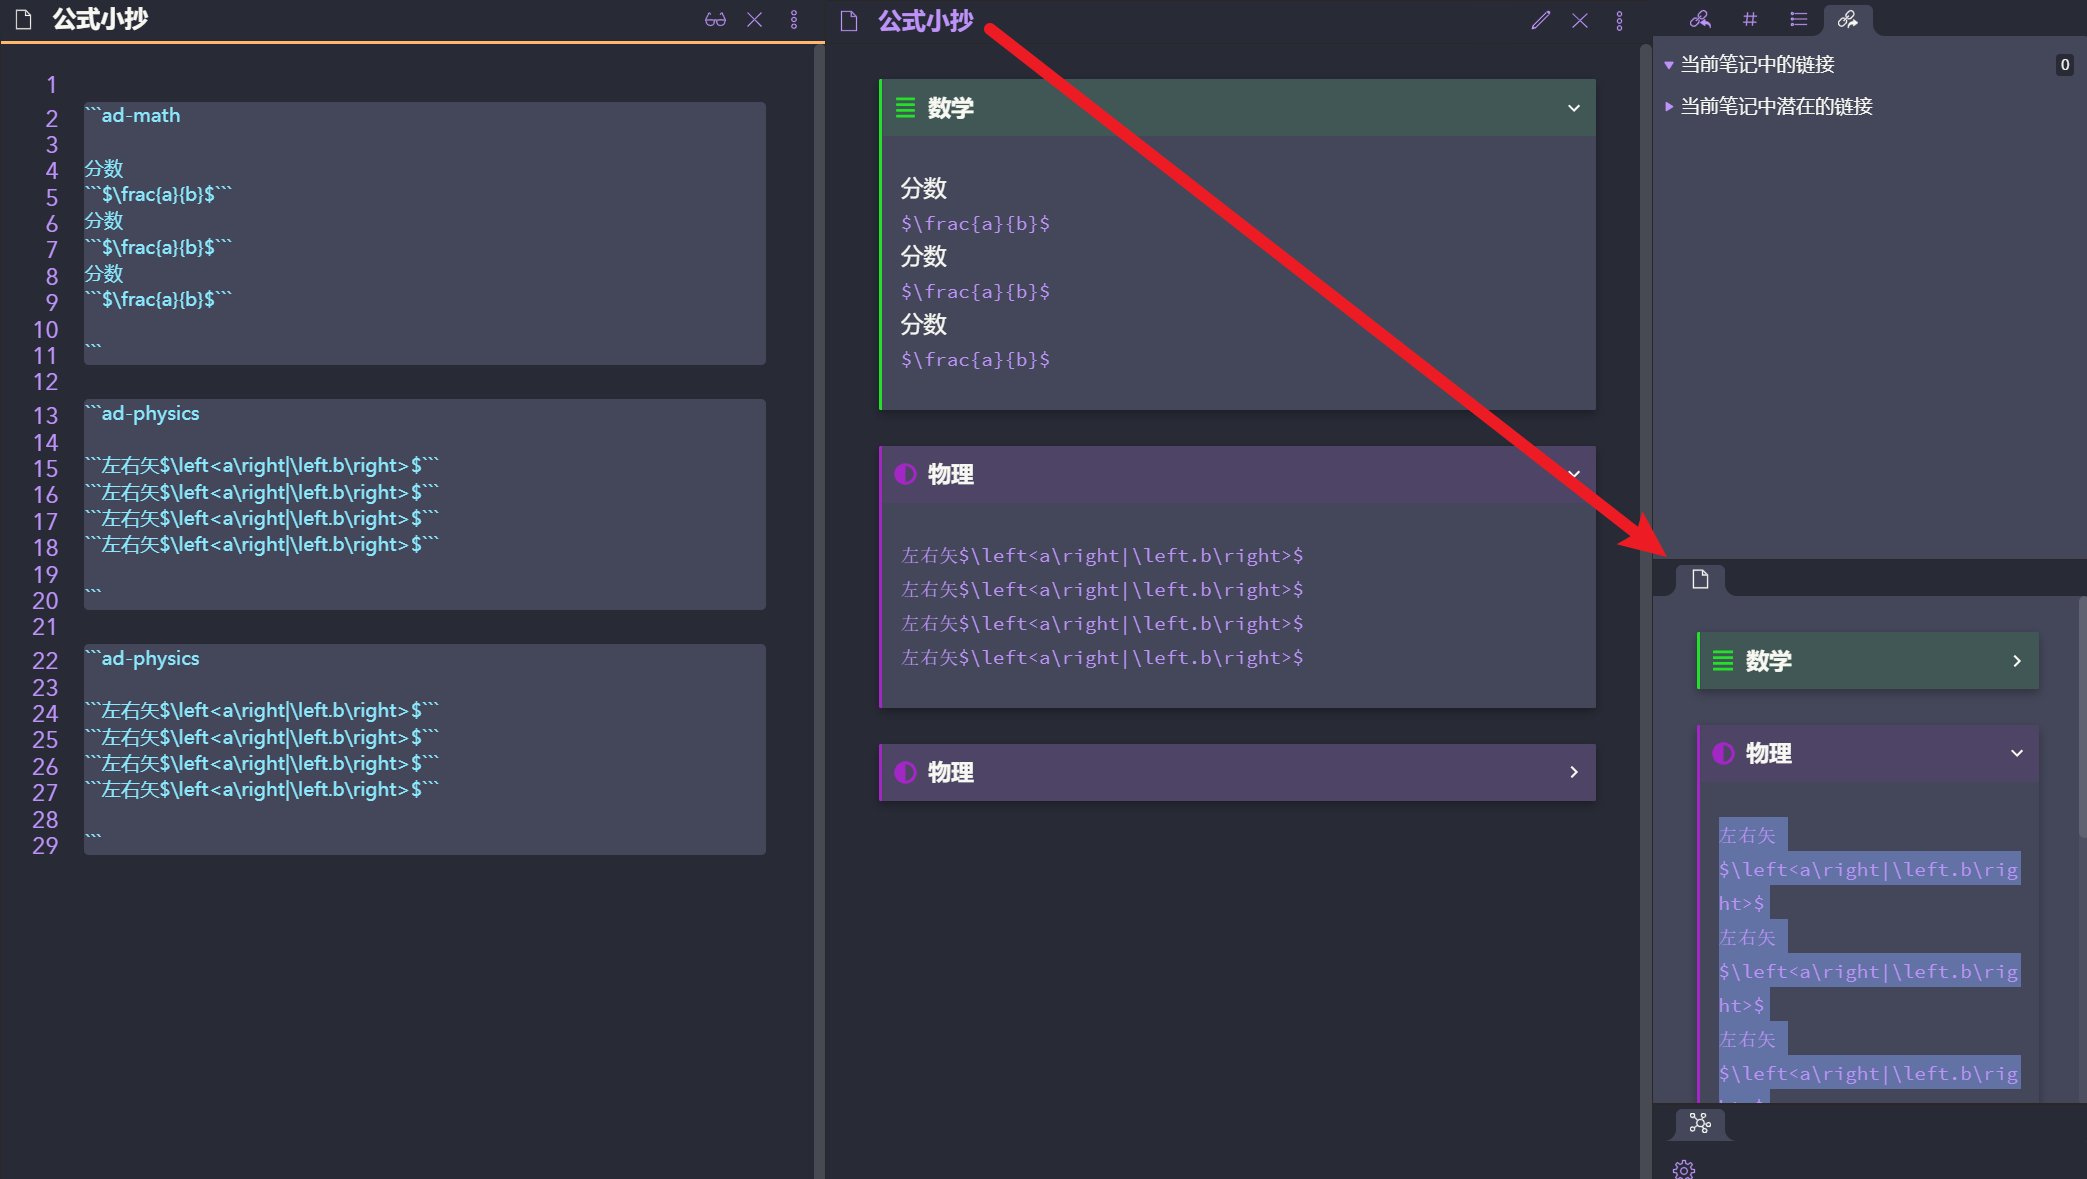This screenshot has width=2087, height=1179.
Task: Open settings gear at bottom of sidebar
Action: coord(1684,1169)
